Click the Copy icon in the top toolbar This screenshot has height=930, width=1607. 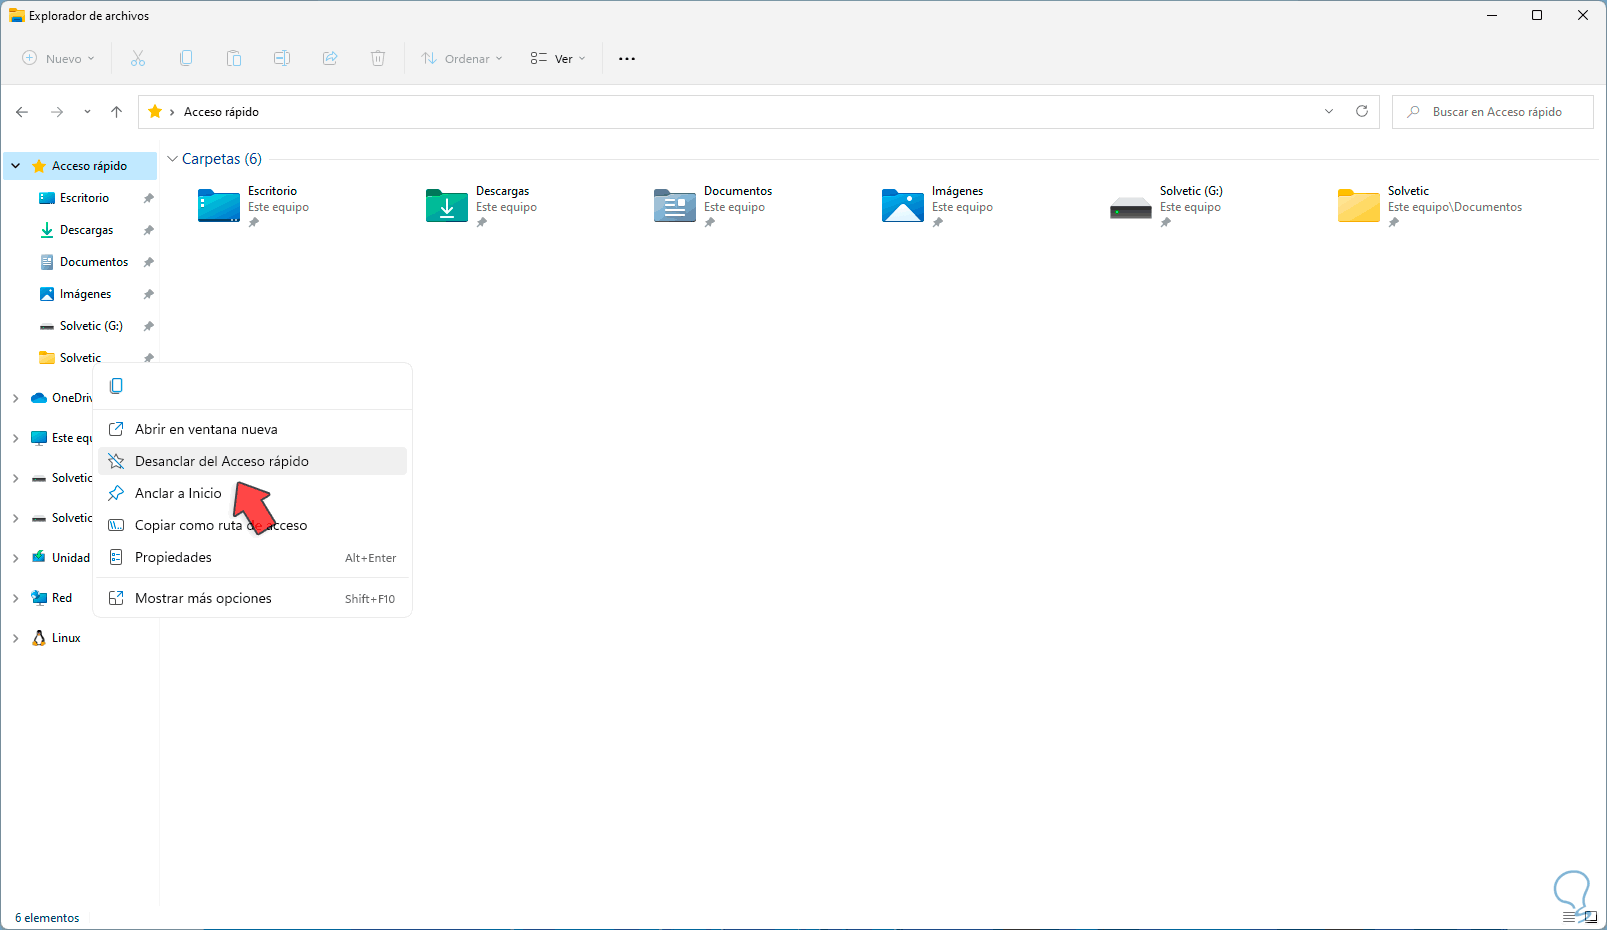point(186,59)
